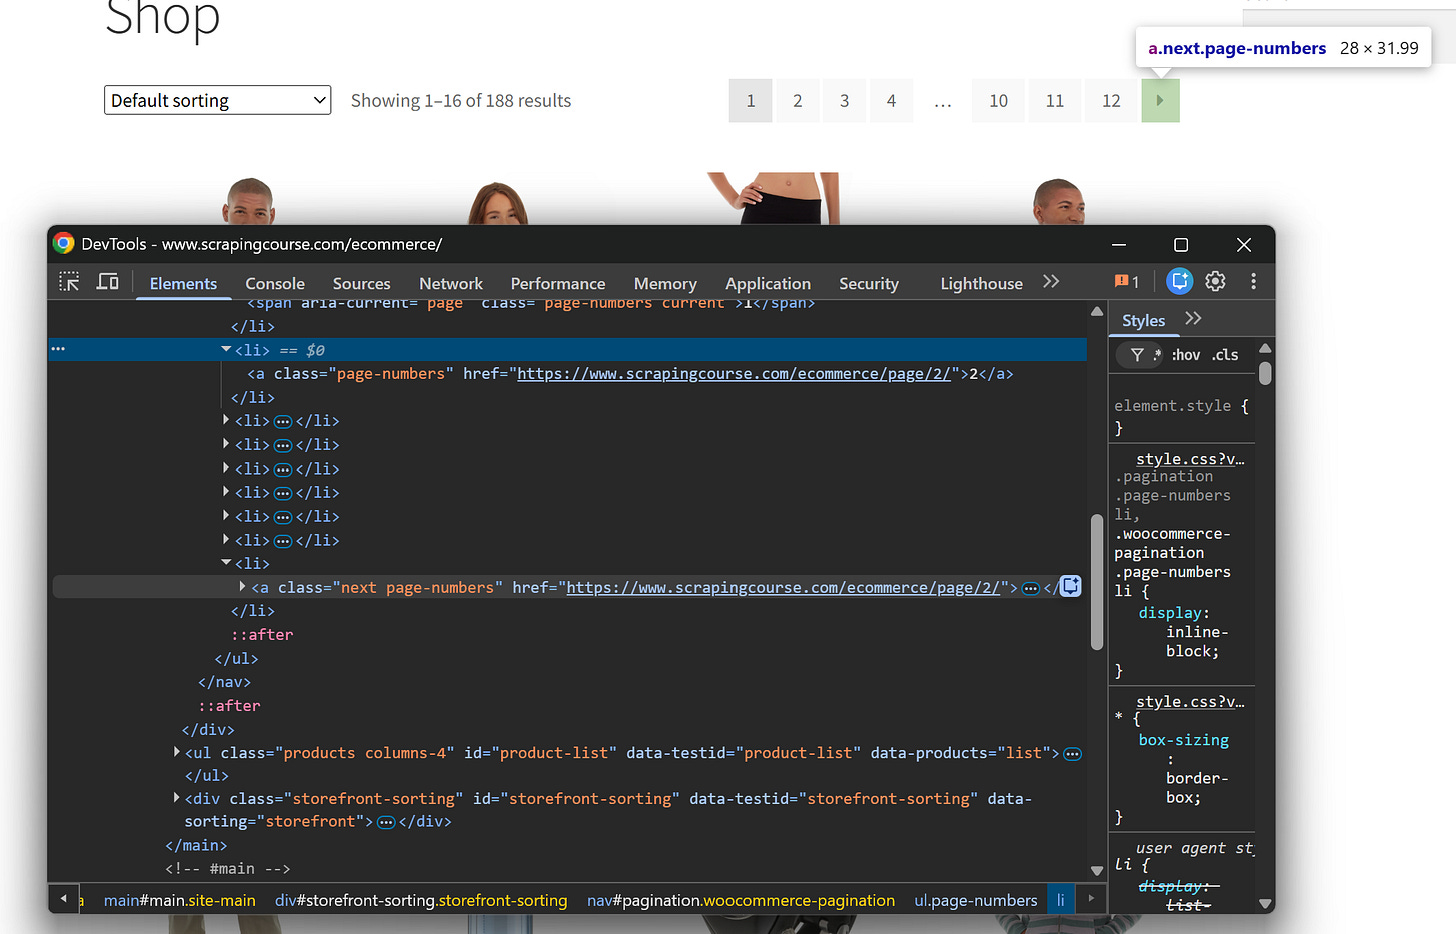Select ul.page-numbers in the breadcrumb

pyautogui.click(x=976, y=900)
